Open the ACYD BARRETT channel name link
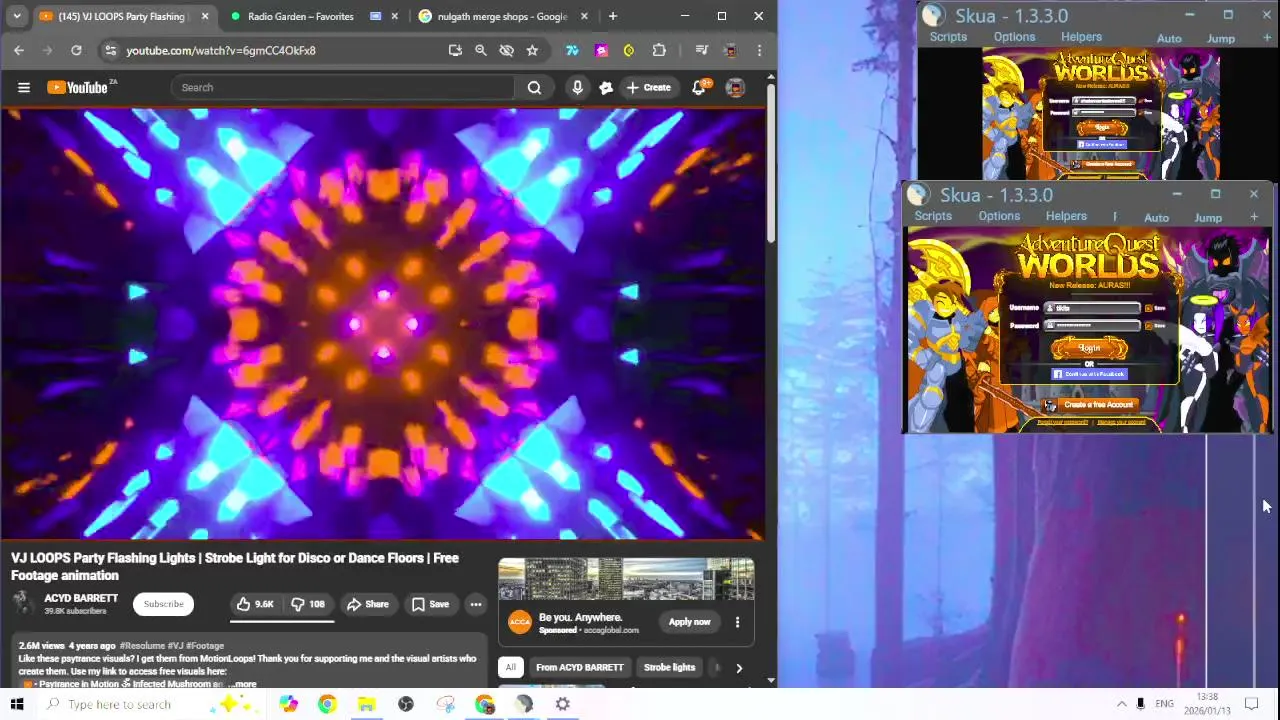 [81, 598]
